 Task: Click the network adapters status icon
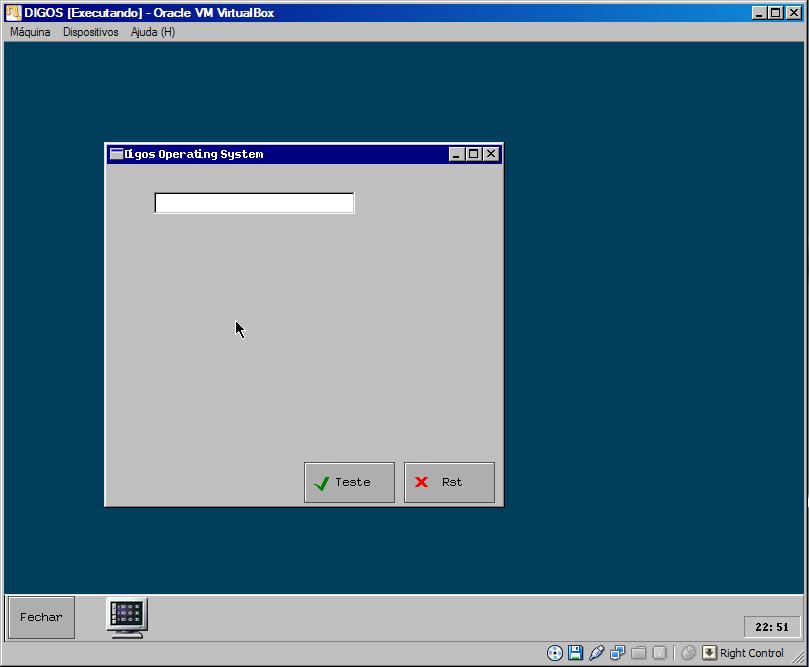coord(618,653)
